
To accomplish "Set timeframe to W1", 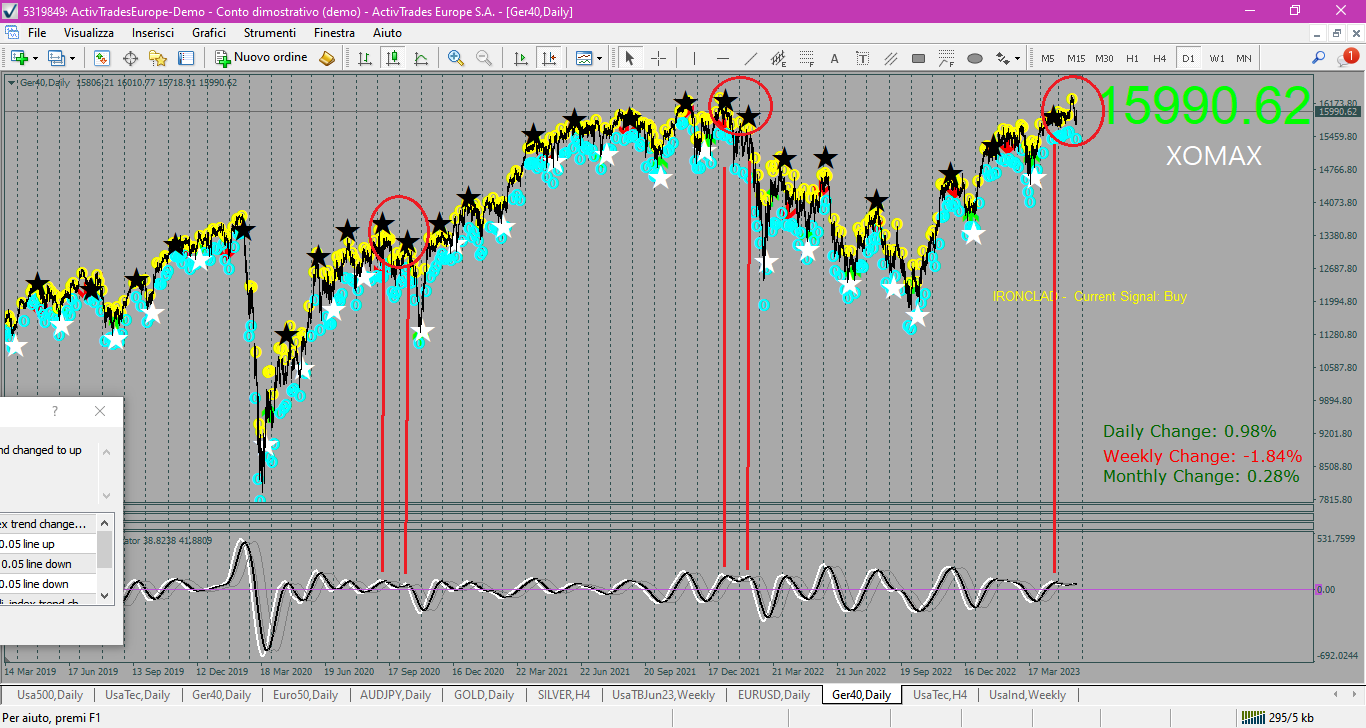I will [1216, 58].
